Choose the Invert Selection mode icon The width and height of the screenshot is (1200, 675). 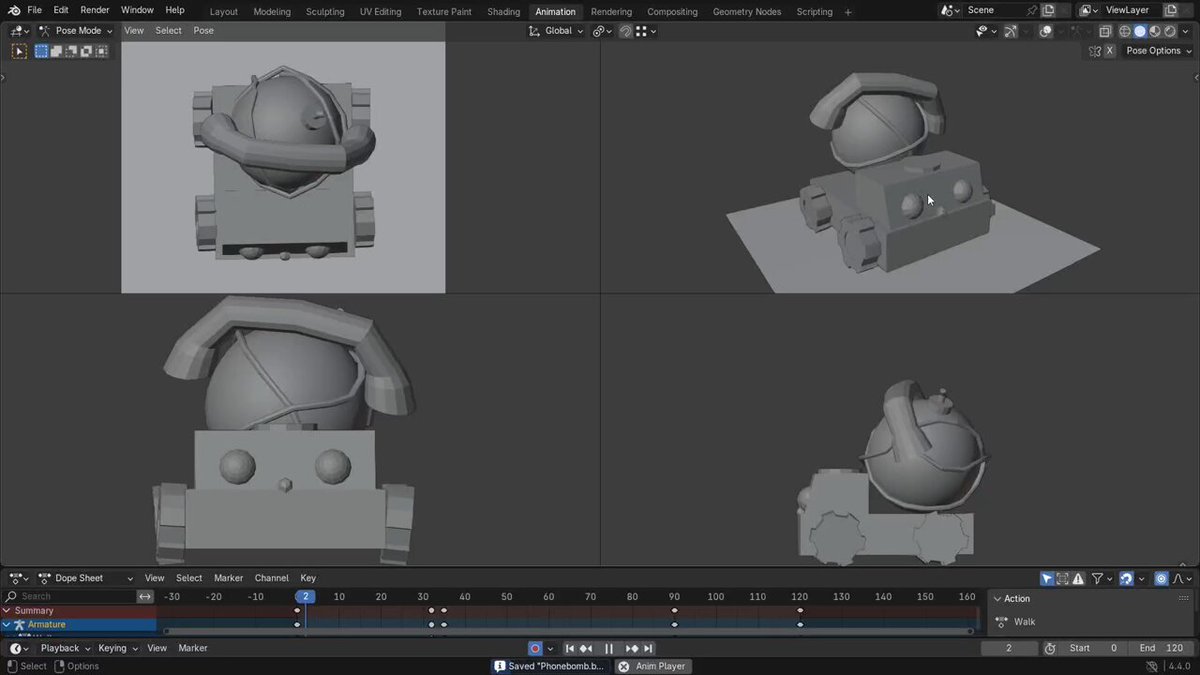[x=86, y=51]
